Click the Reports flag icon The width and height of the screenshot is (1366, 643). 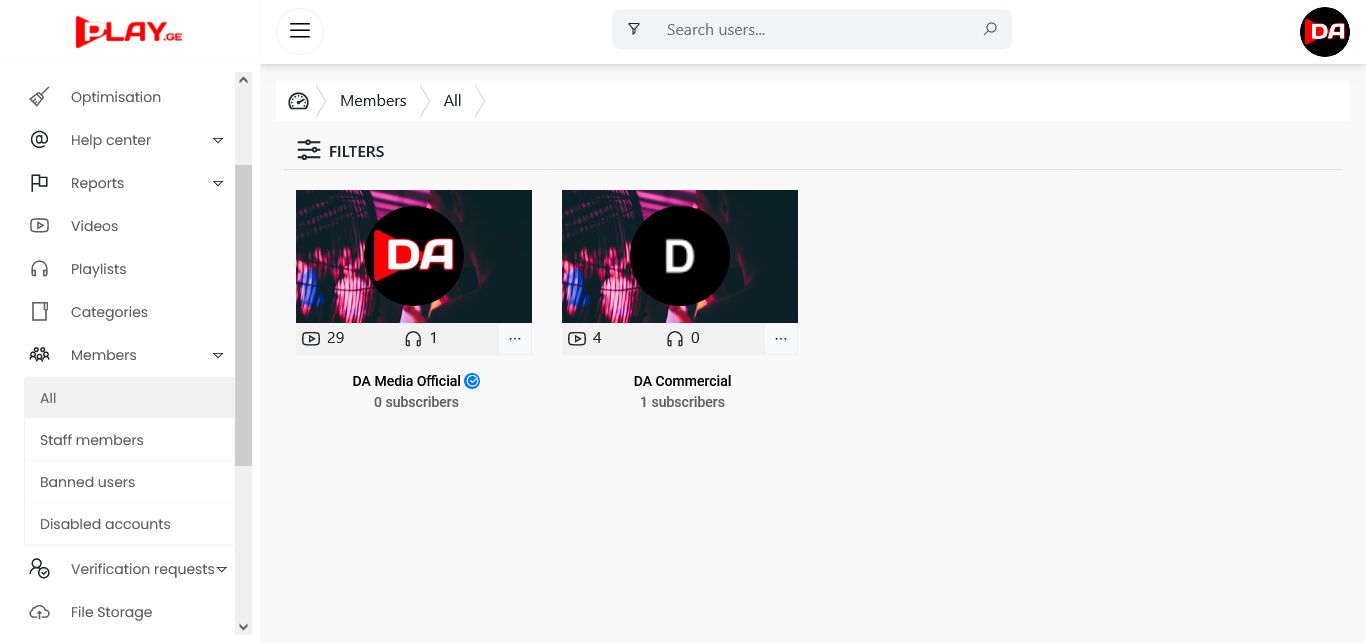coord(39,183)
